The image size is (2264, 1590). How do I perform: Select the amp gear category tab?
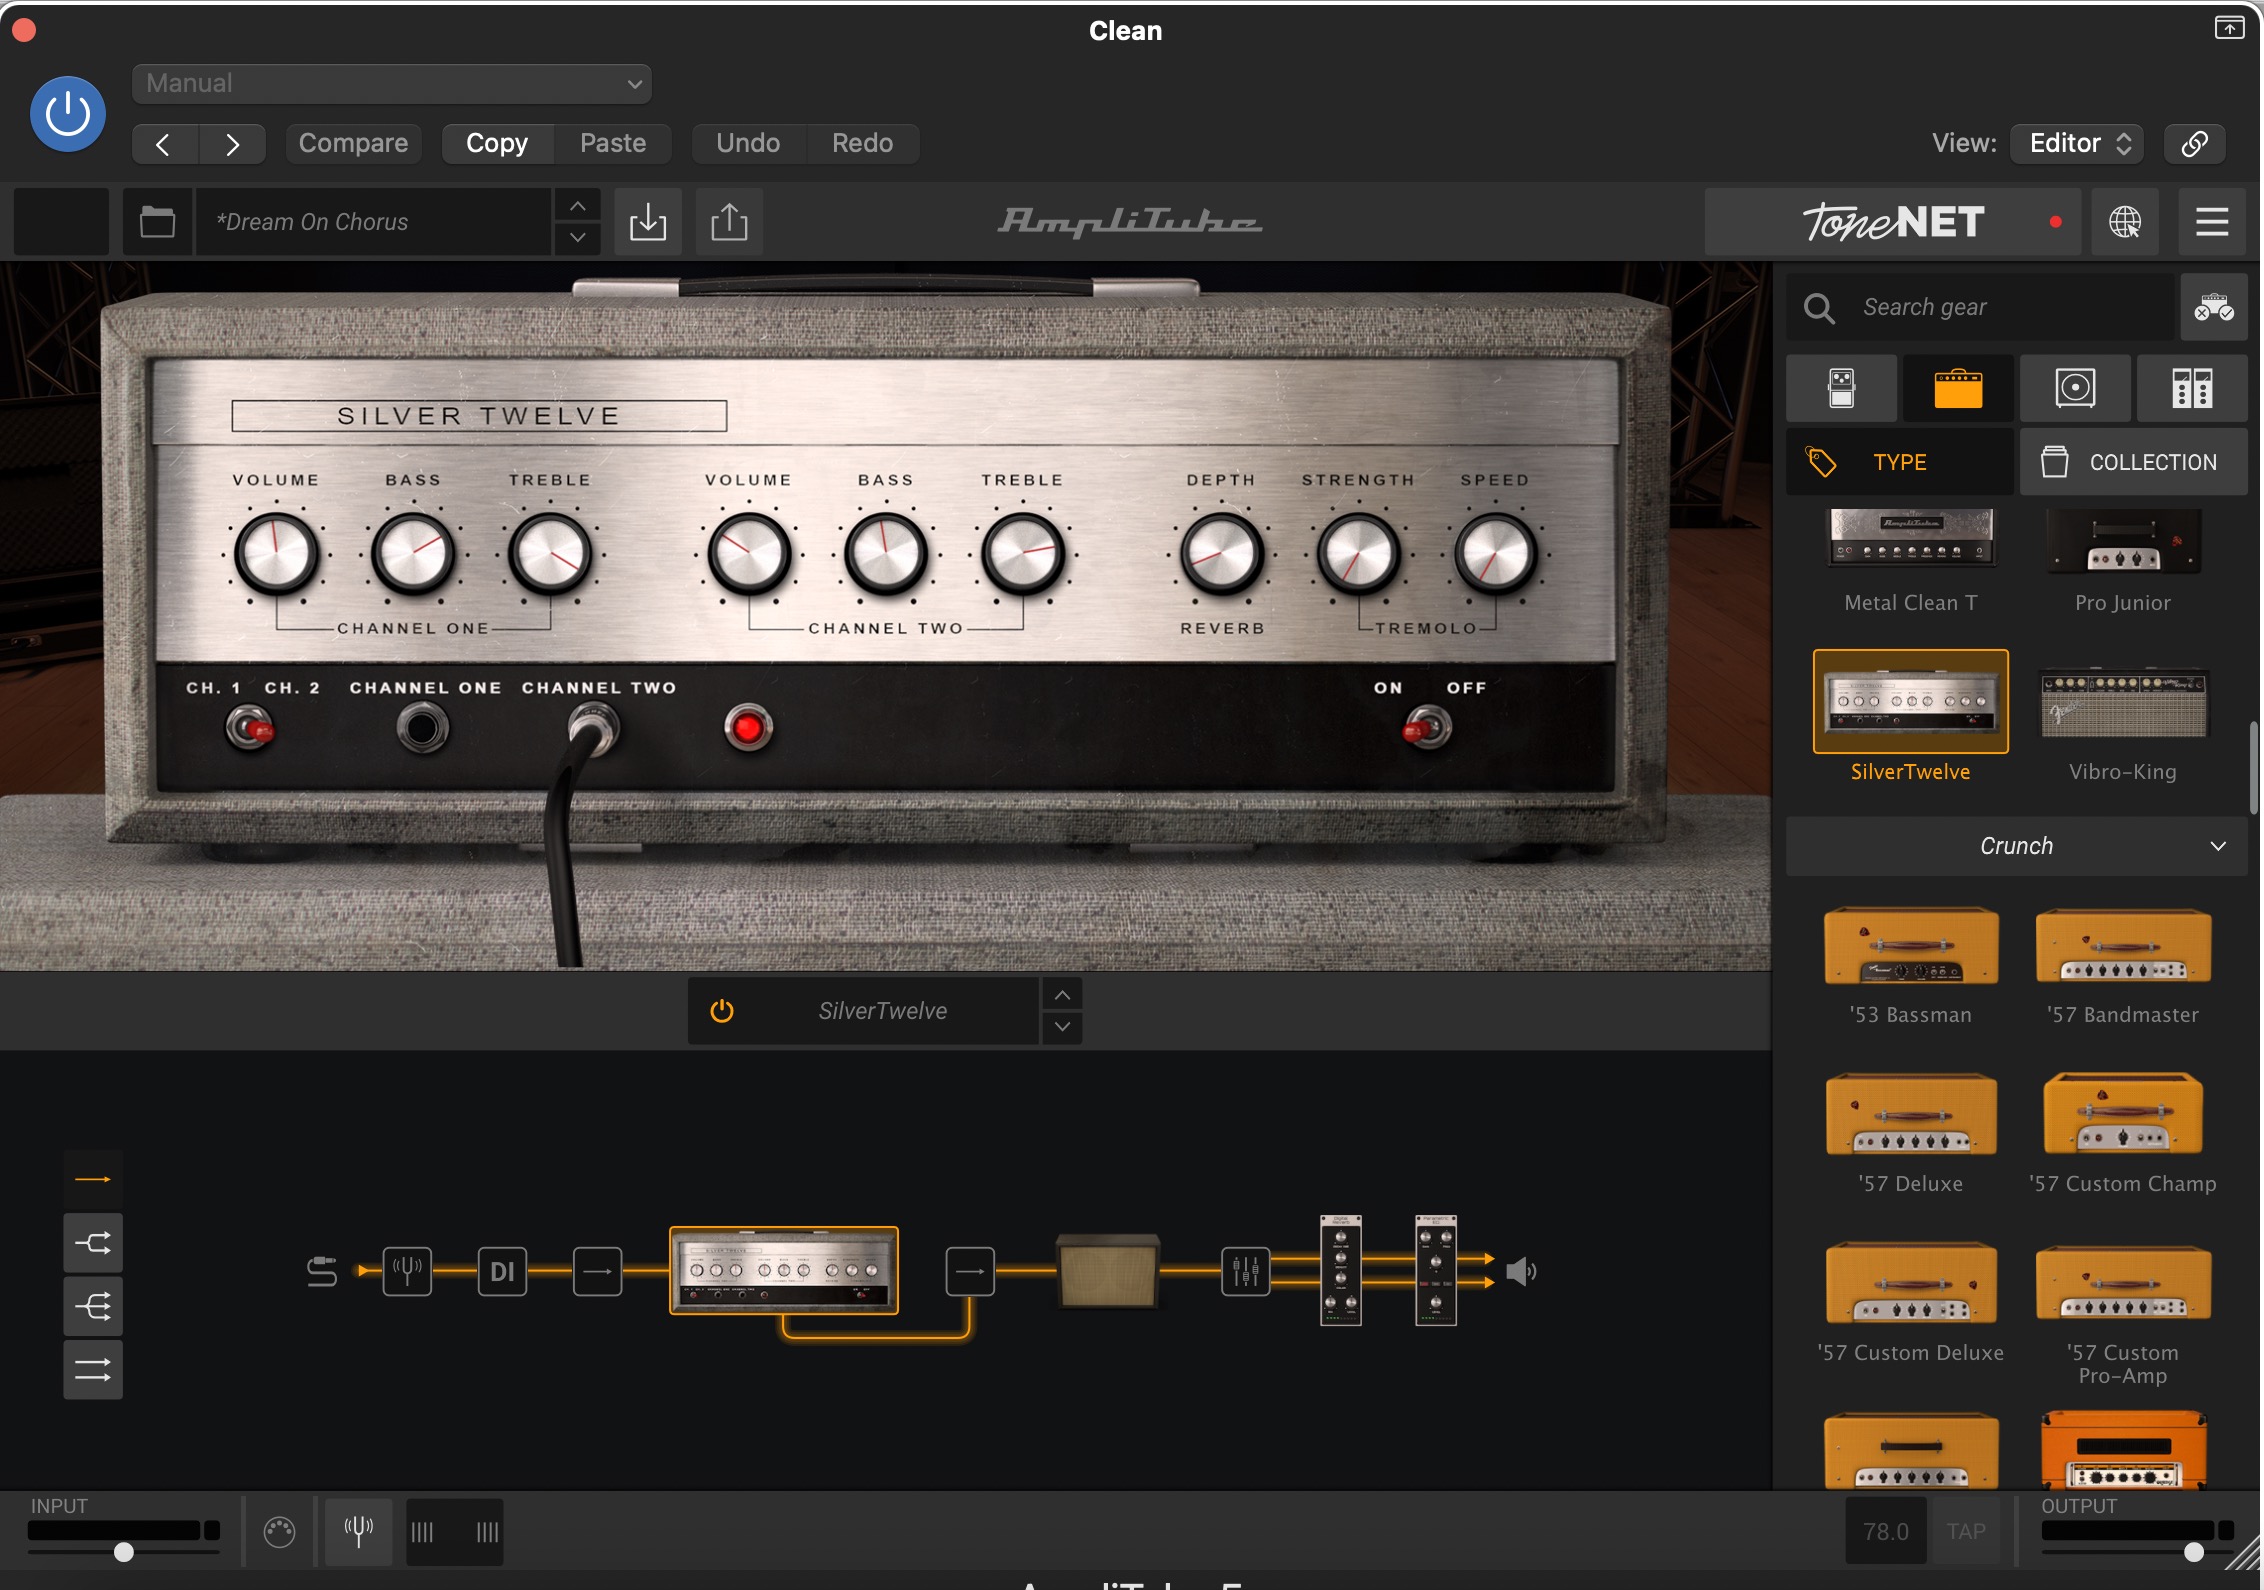1958,388
